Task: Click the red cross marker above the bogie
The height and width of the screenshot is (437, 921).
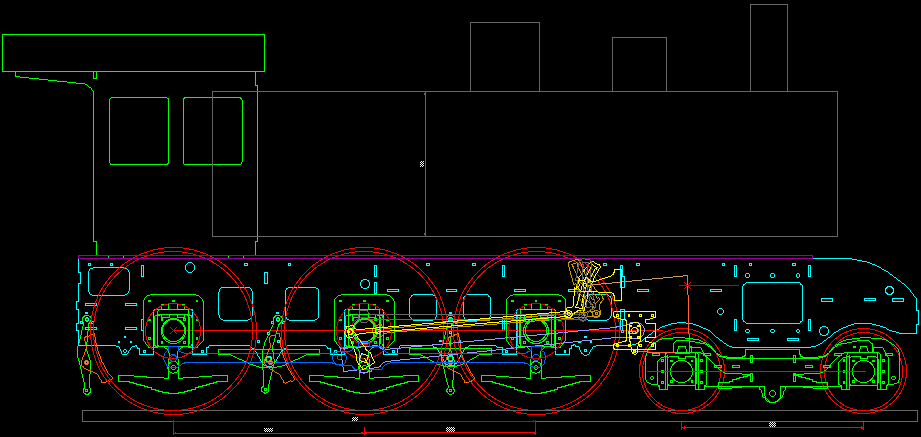Action: [686, 286]
